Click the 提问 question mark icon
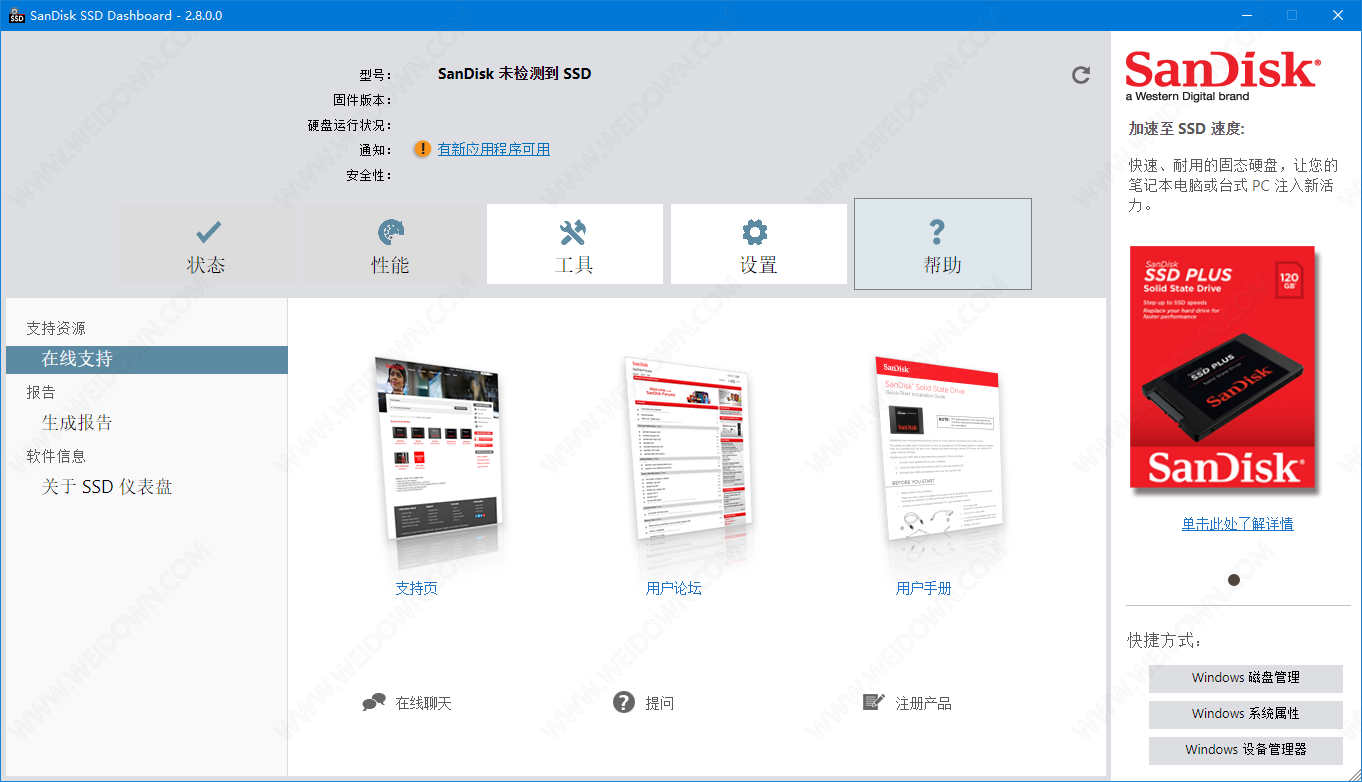The height and width of the screenshot is (782, 1362). tap(624, 703)
